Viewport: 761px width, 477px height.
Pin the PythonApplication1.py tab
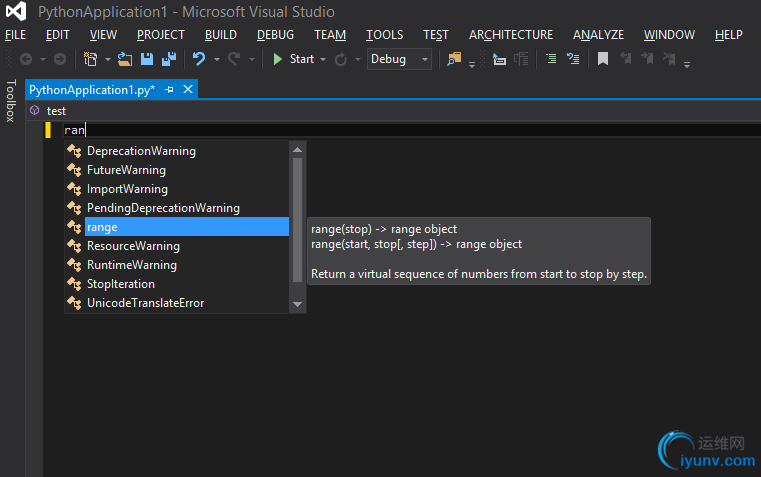[169, 90]
